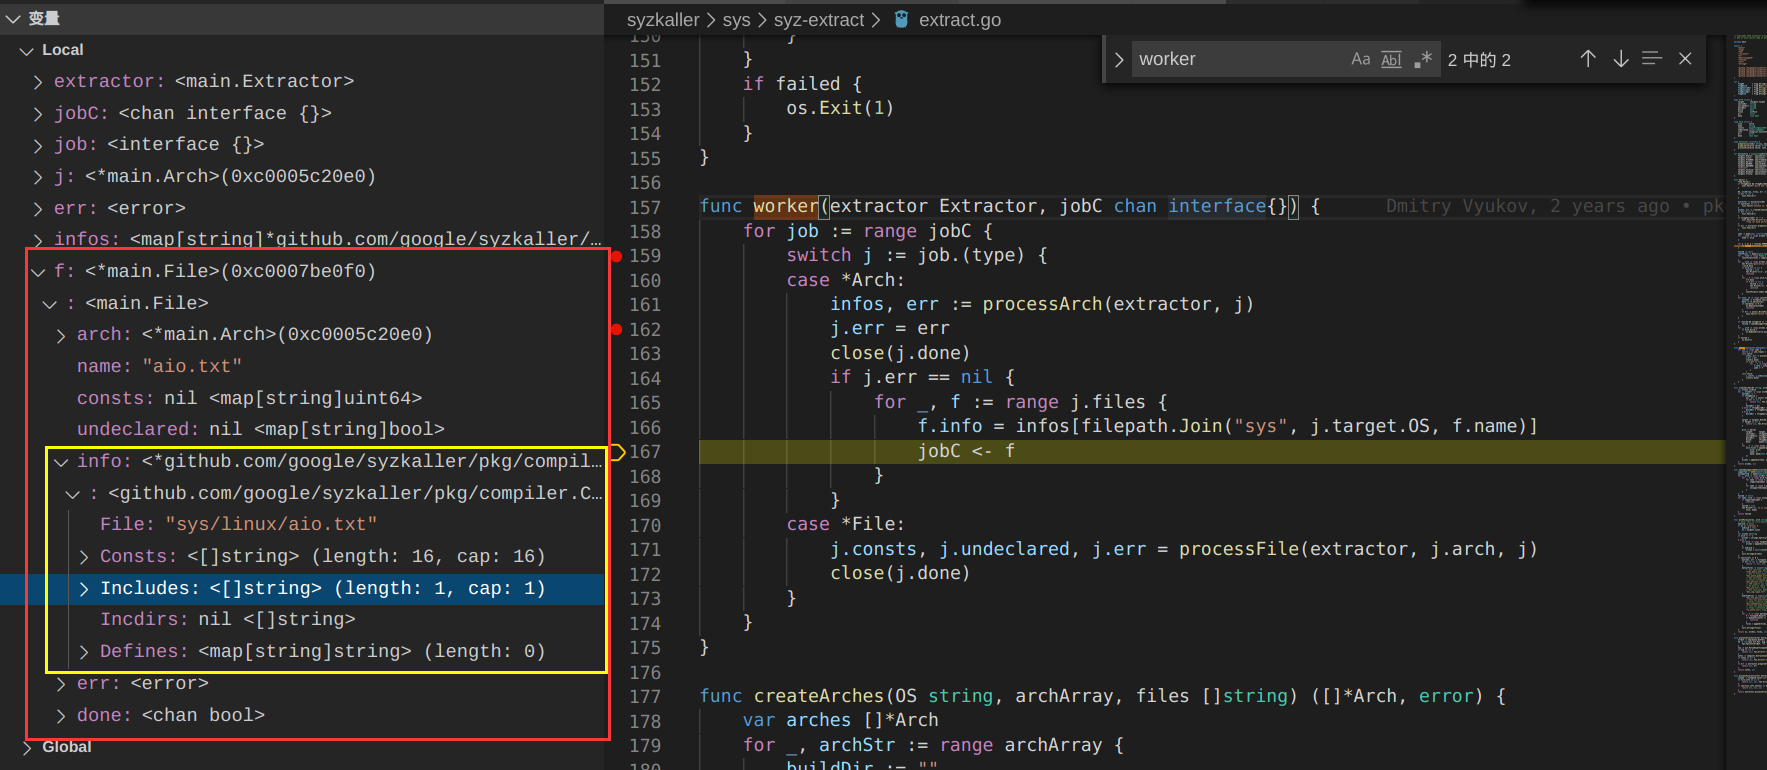This screenshot has height=770, width=1767.
Task: Remove breakpoint on line 159
Action: 617,257
